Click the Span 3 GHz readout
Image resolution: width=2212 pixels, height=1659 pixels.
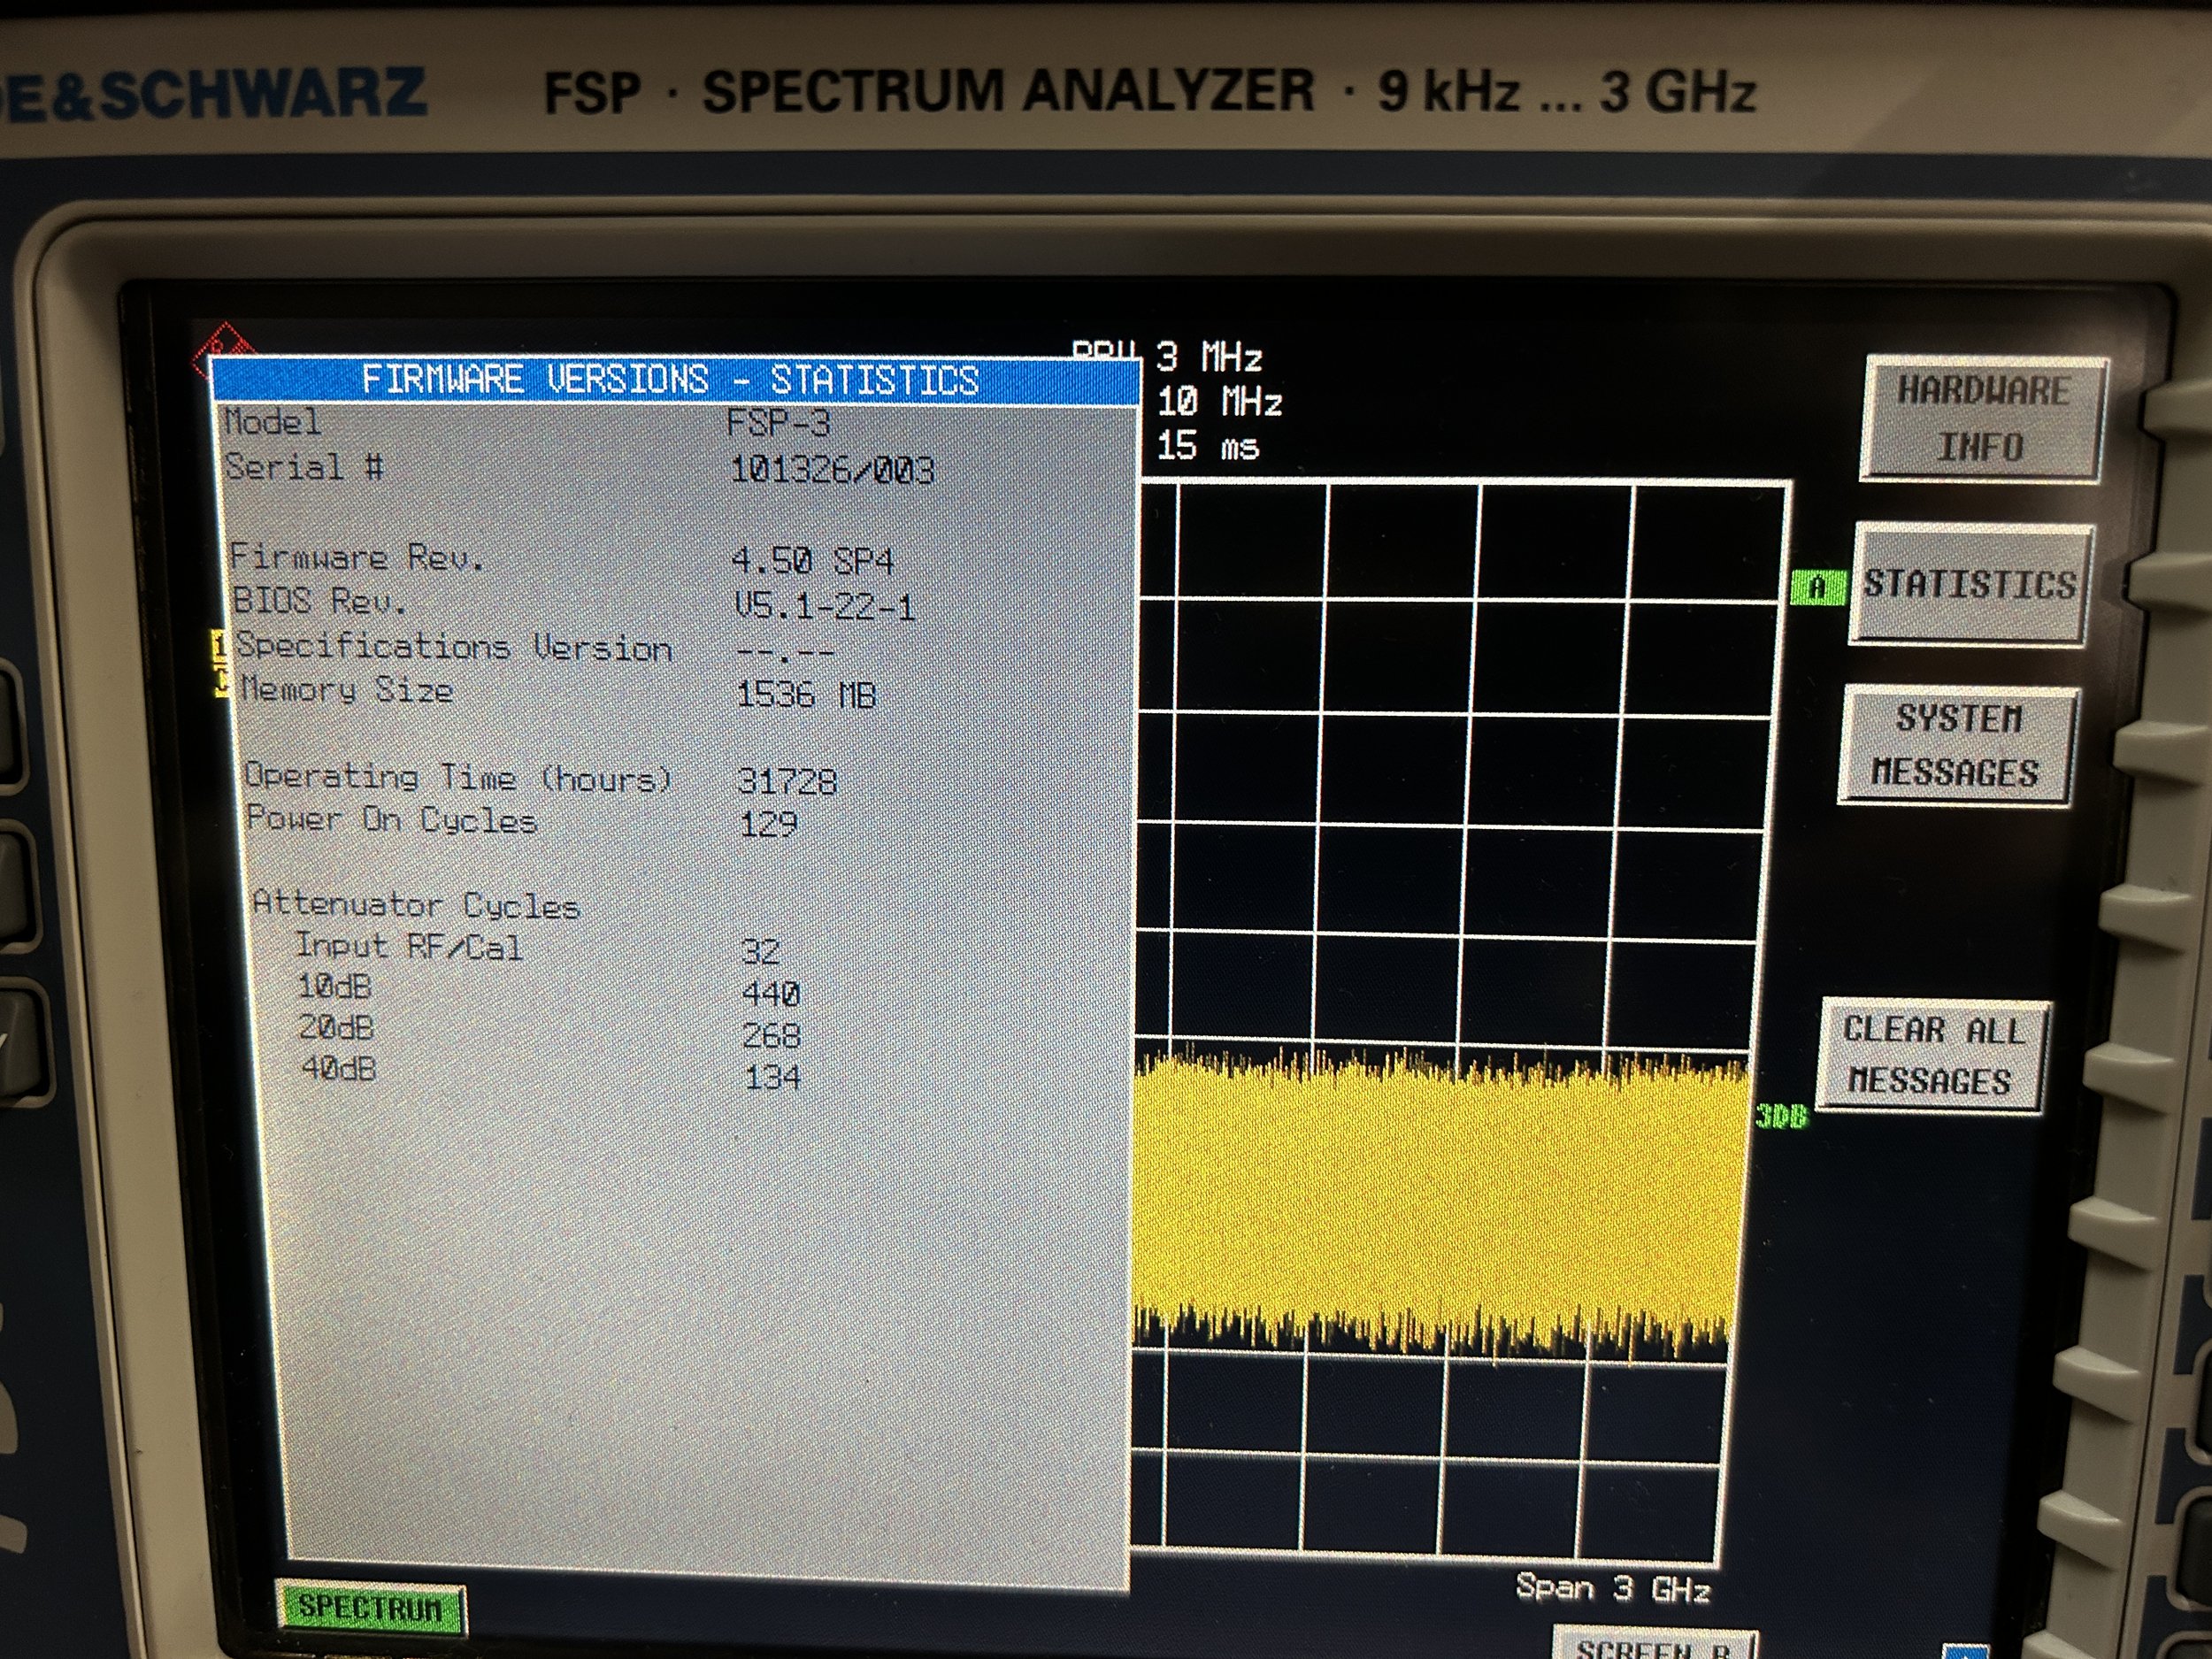click(x=1613, y=1588)
